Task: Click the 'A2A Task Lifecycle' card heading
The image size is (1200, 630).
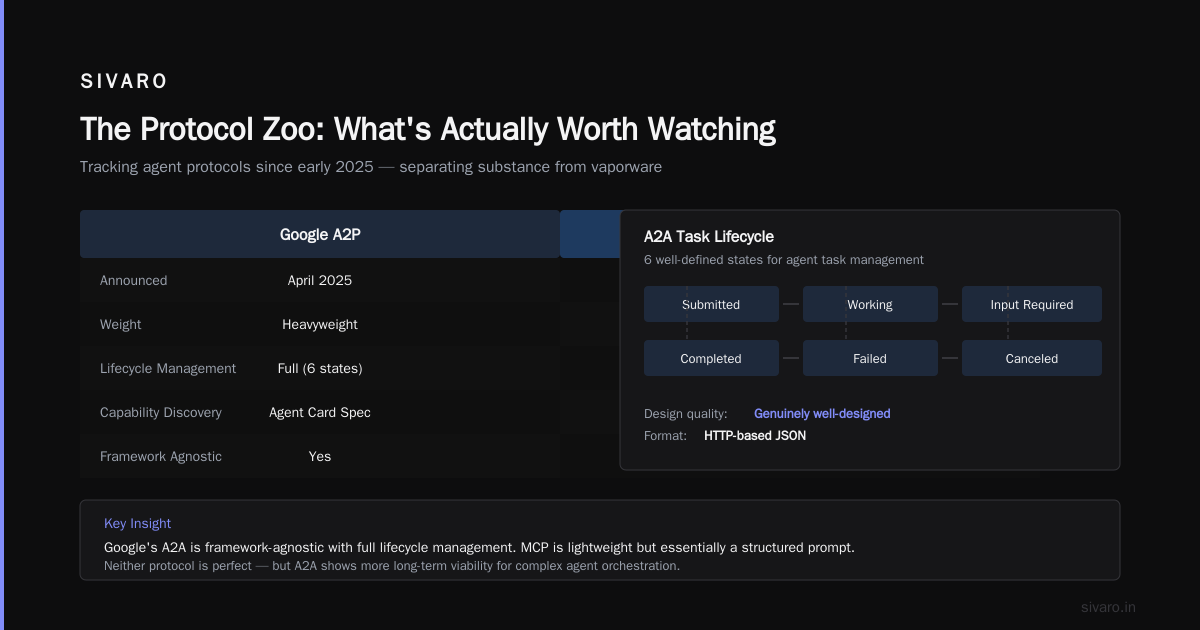Action: point(709,237)
